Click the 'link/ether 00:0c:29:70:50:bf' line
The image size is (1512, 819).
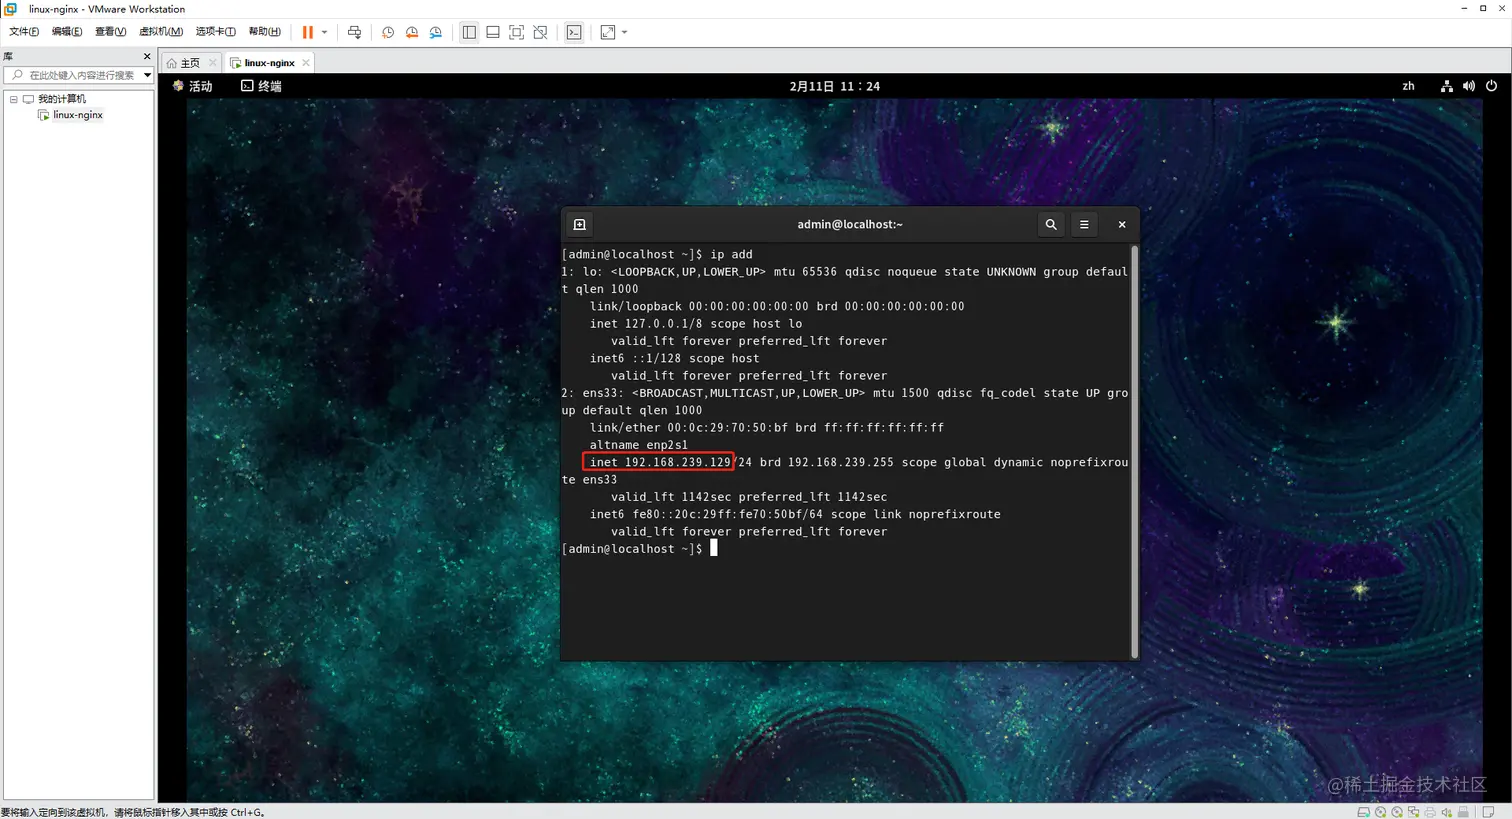pos(766,427)
